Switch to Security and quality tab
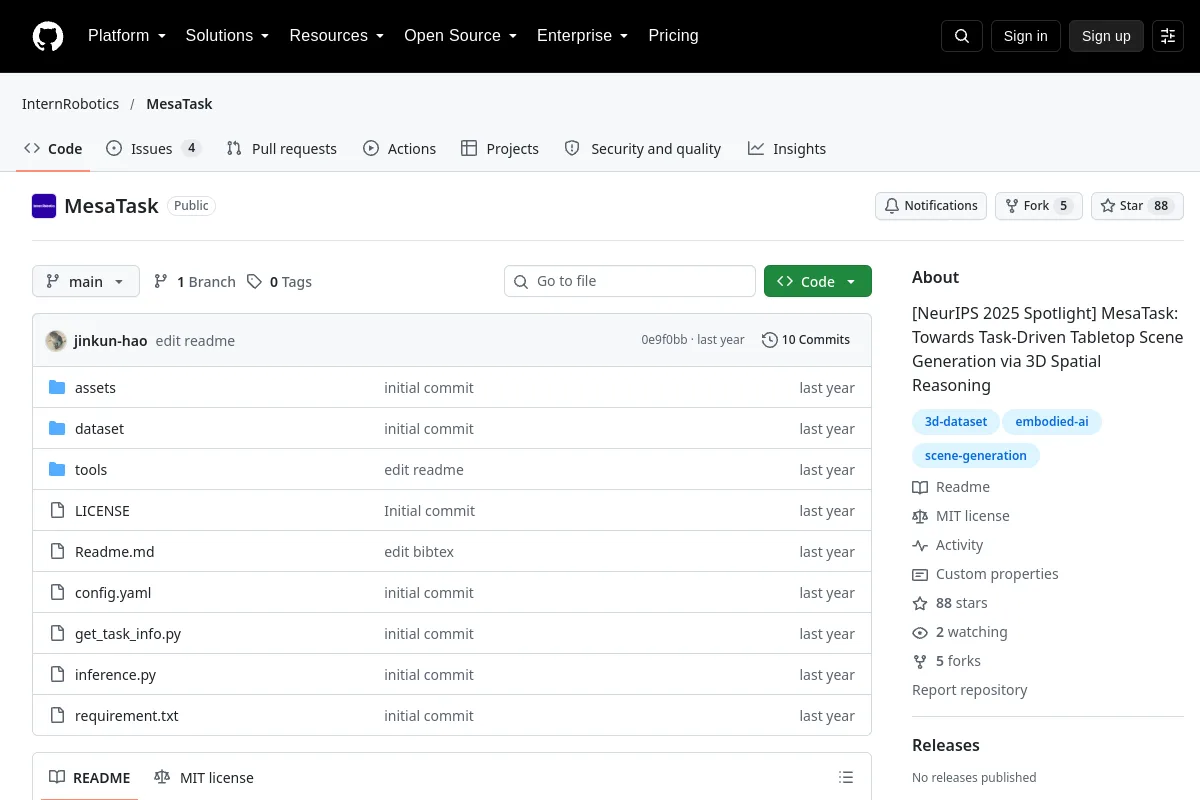 click(x=642, y=149)
